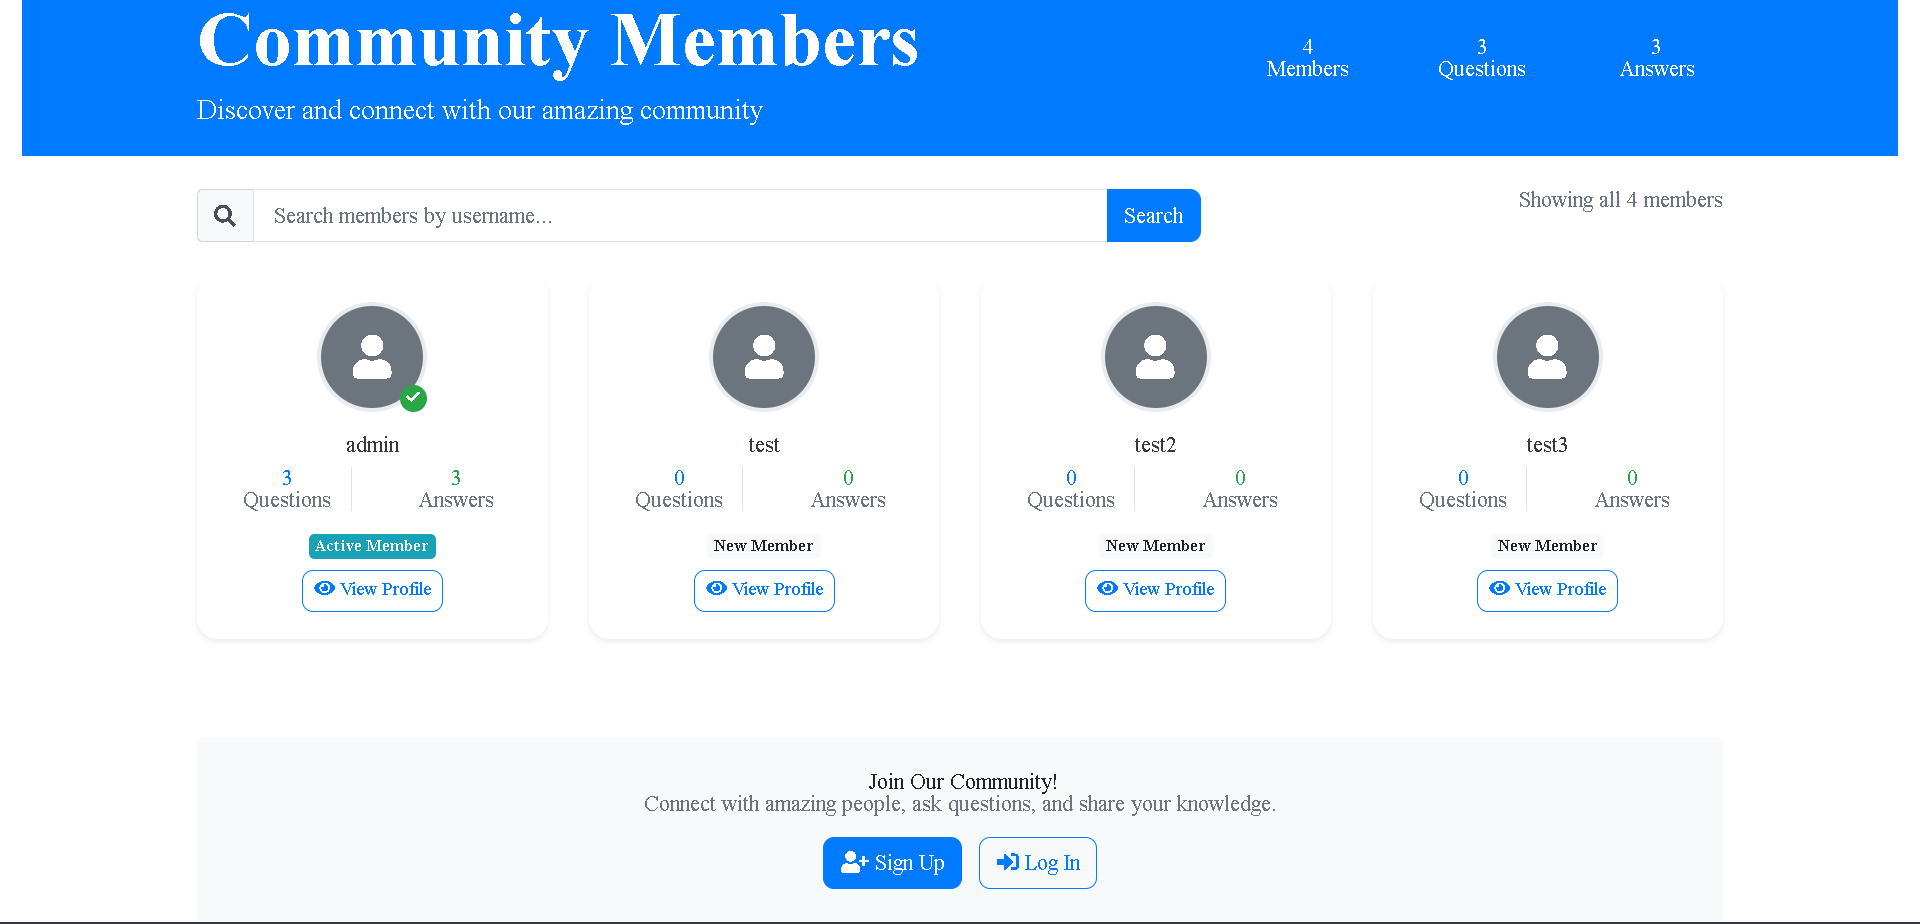1920x924 pixels.
Task: Click the New Member badge under test2
Action: (1155, 546)
